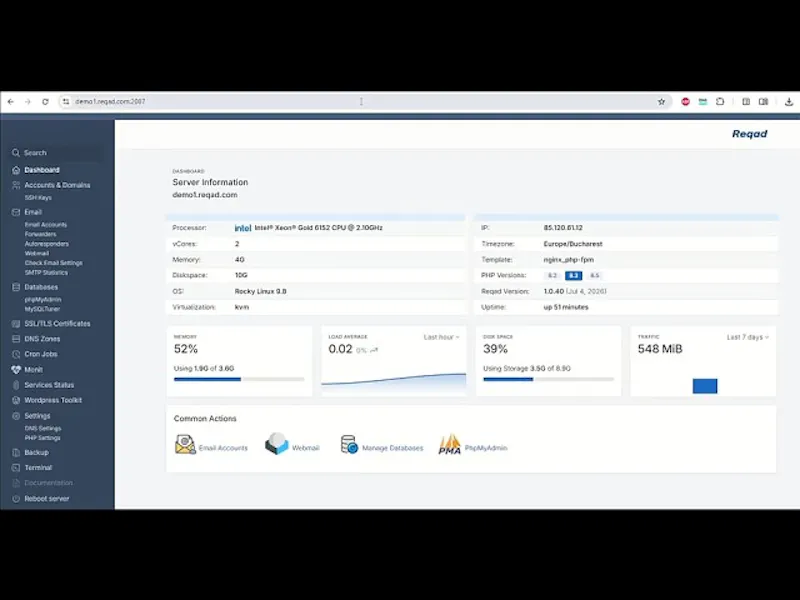Click the DNS Zones icon in sidebar
Viewport: 800px width, 600px height.
16,339
